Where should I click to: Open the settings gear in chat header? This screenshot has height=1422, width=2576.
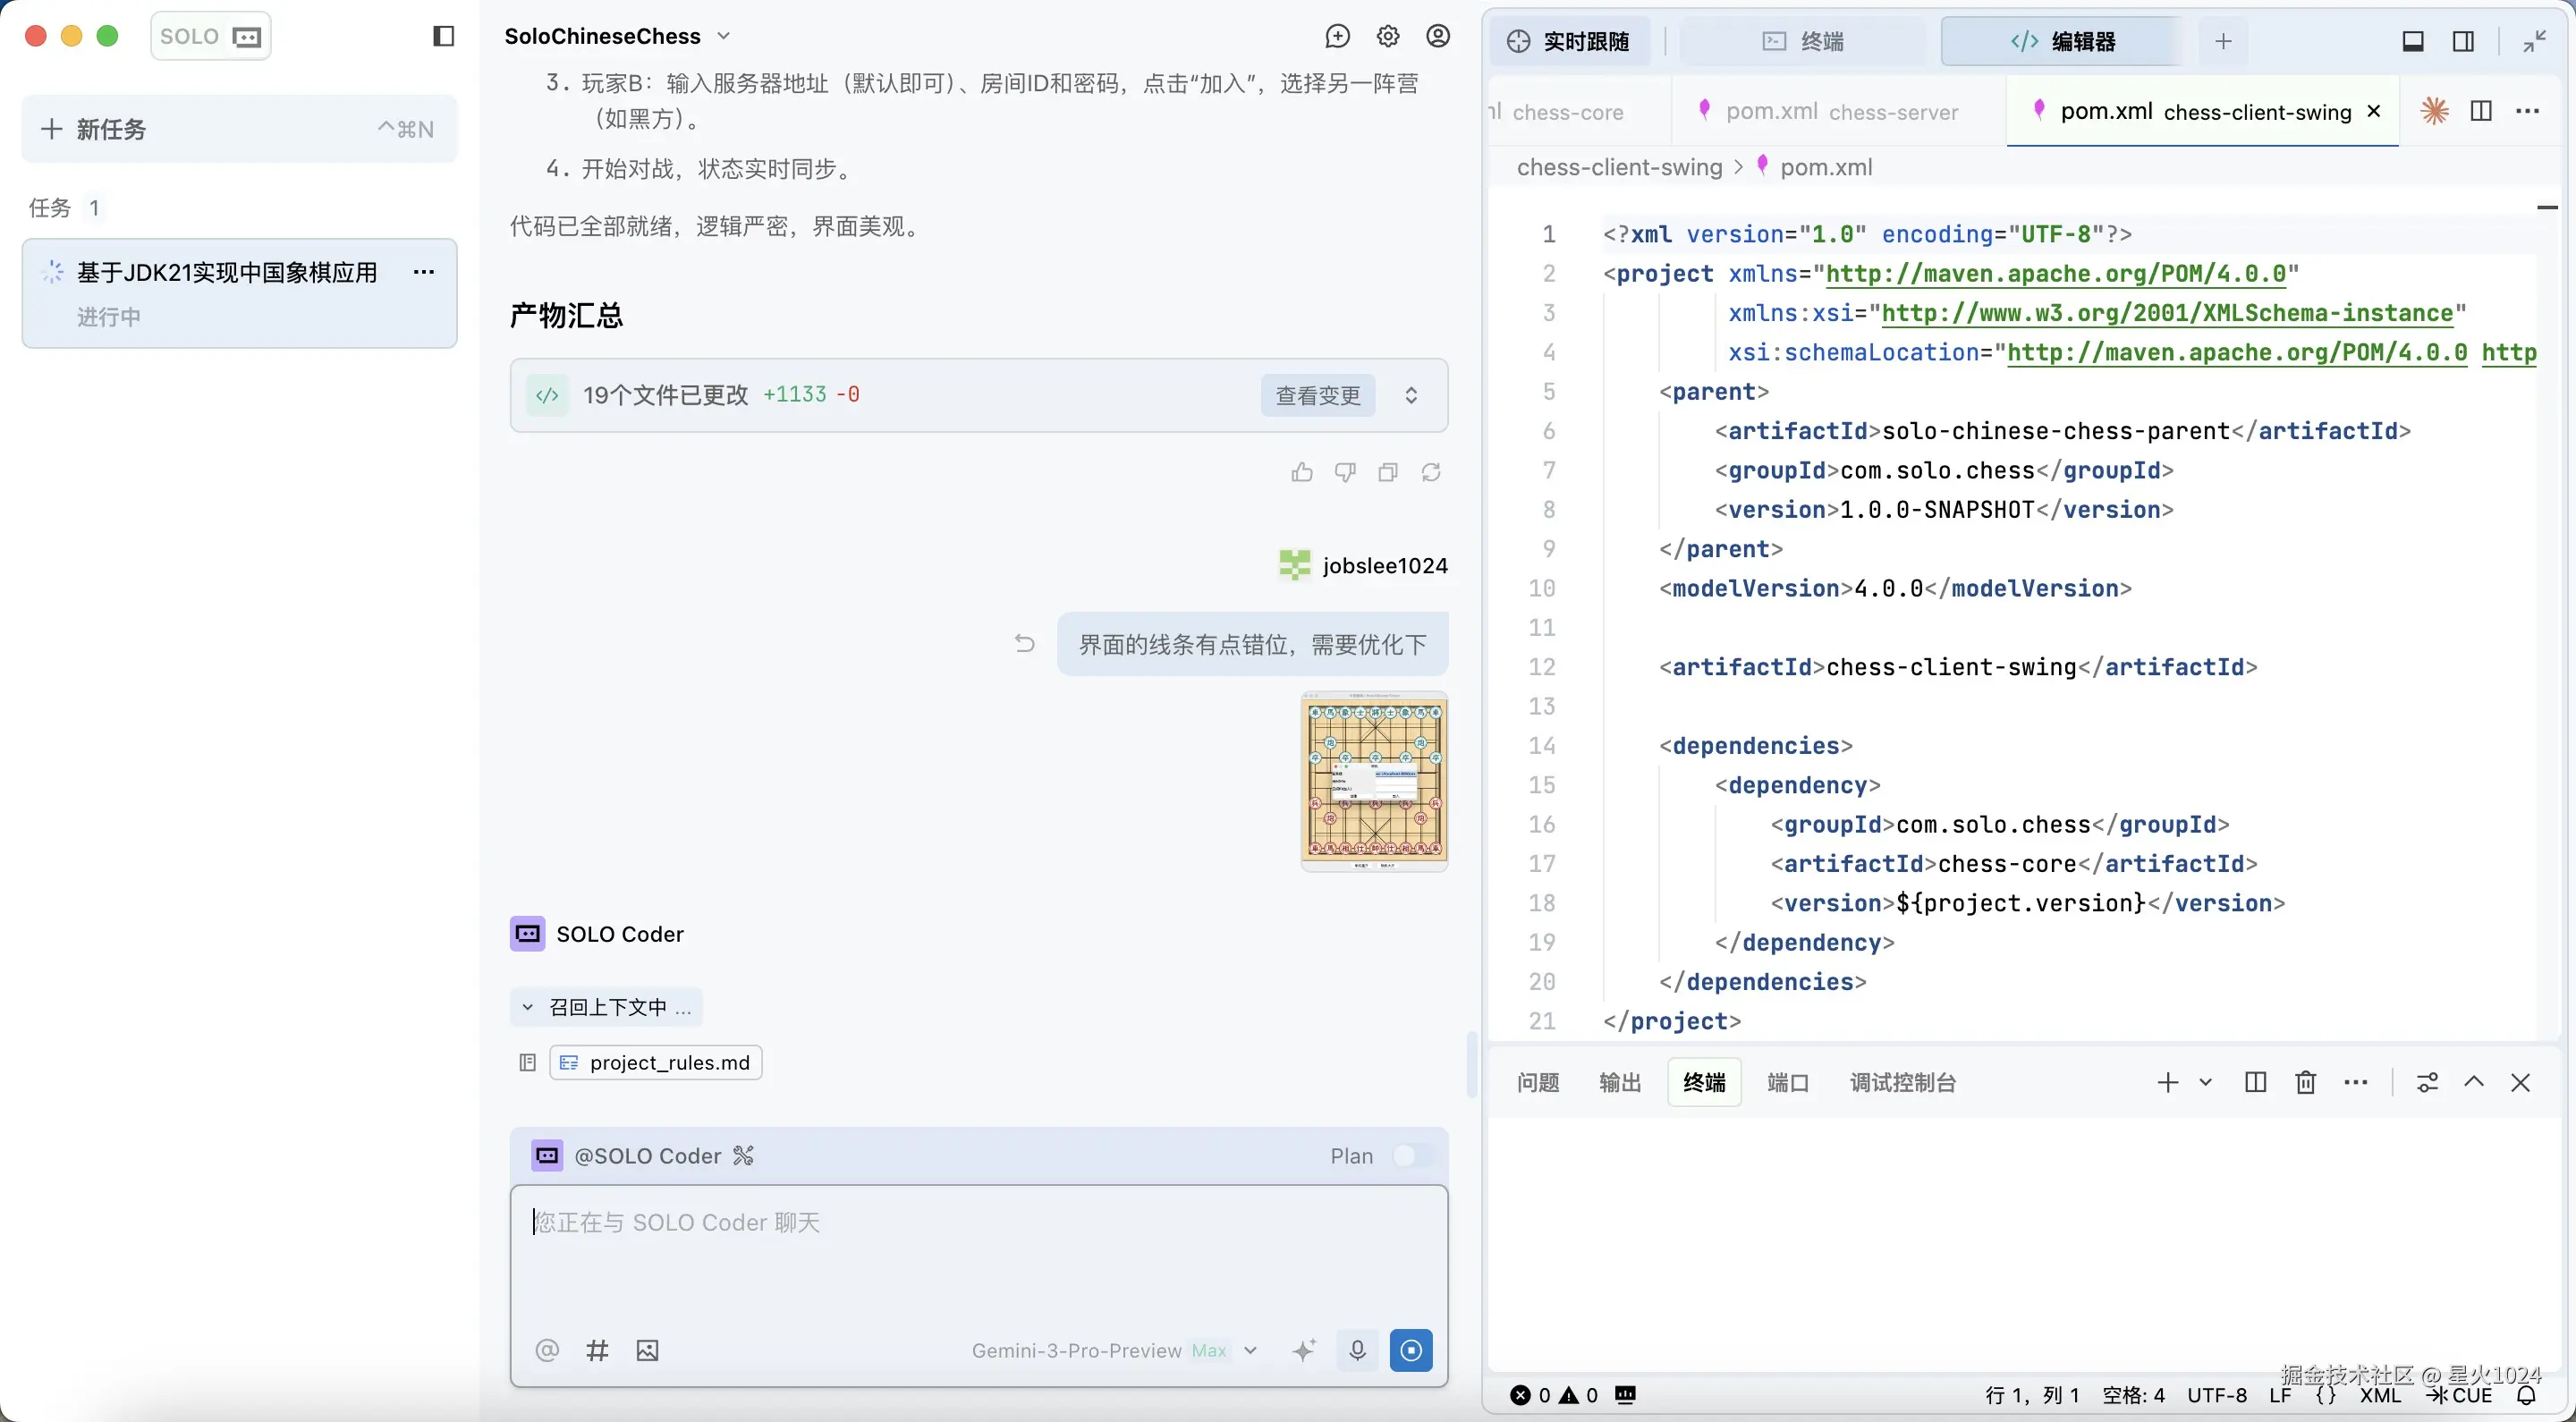pyautogui.click(x=1388, y=36)
